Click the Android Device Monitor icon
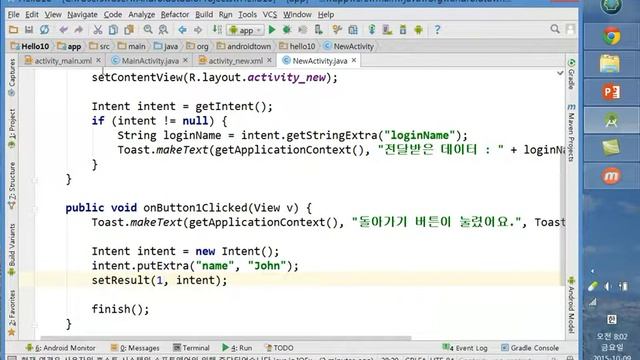Image resolution: width=640 pixels, height=360 pixels. click(x=418, y=30)
